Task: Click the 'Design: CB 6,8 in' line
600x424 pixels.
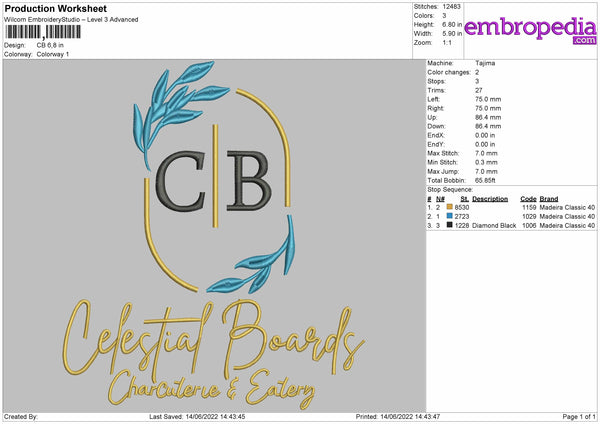Action: pyautogui.click(x=34, y=45)
